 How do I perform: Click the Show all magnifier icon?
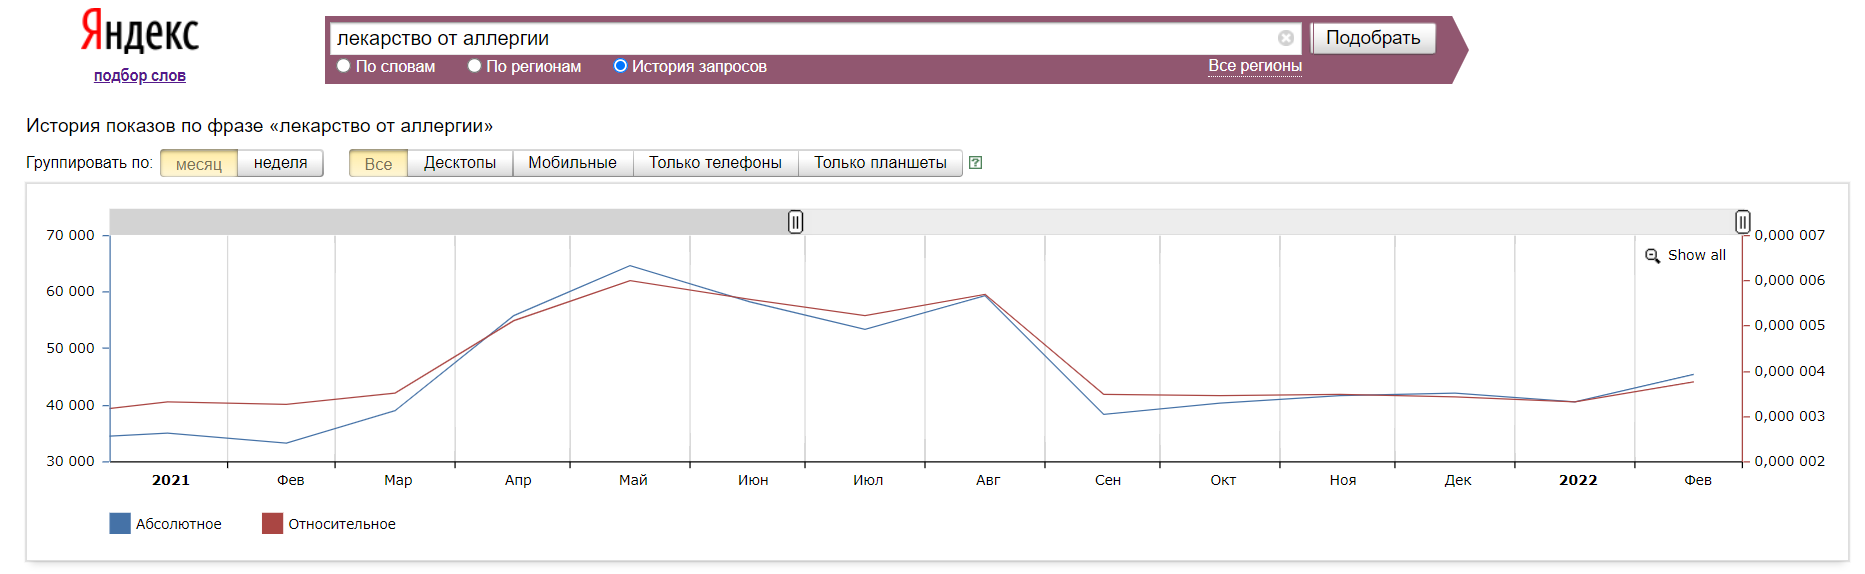[x=1652, y=256]
